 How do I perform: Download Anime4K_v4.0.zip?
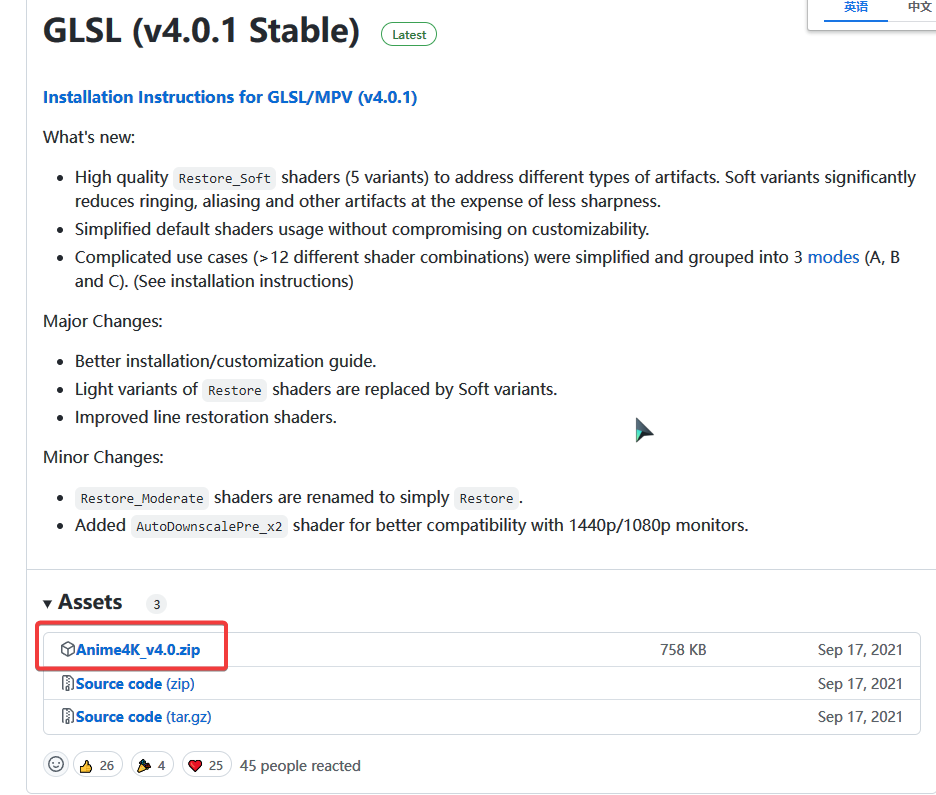(x=138, y=650)
